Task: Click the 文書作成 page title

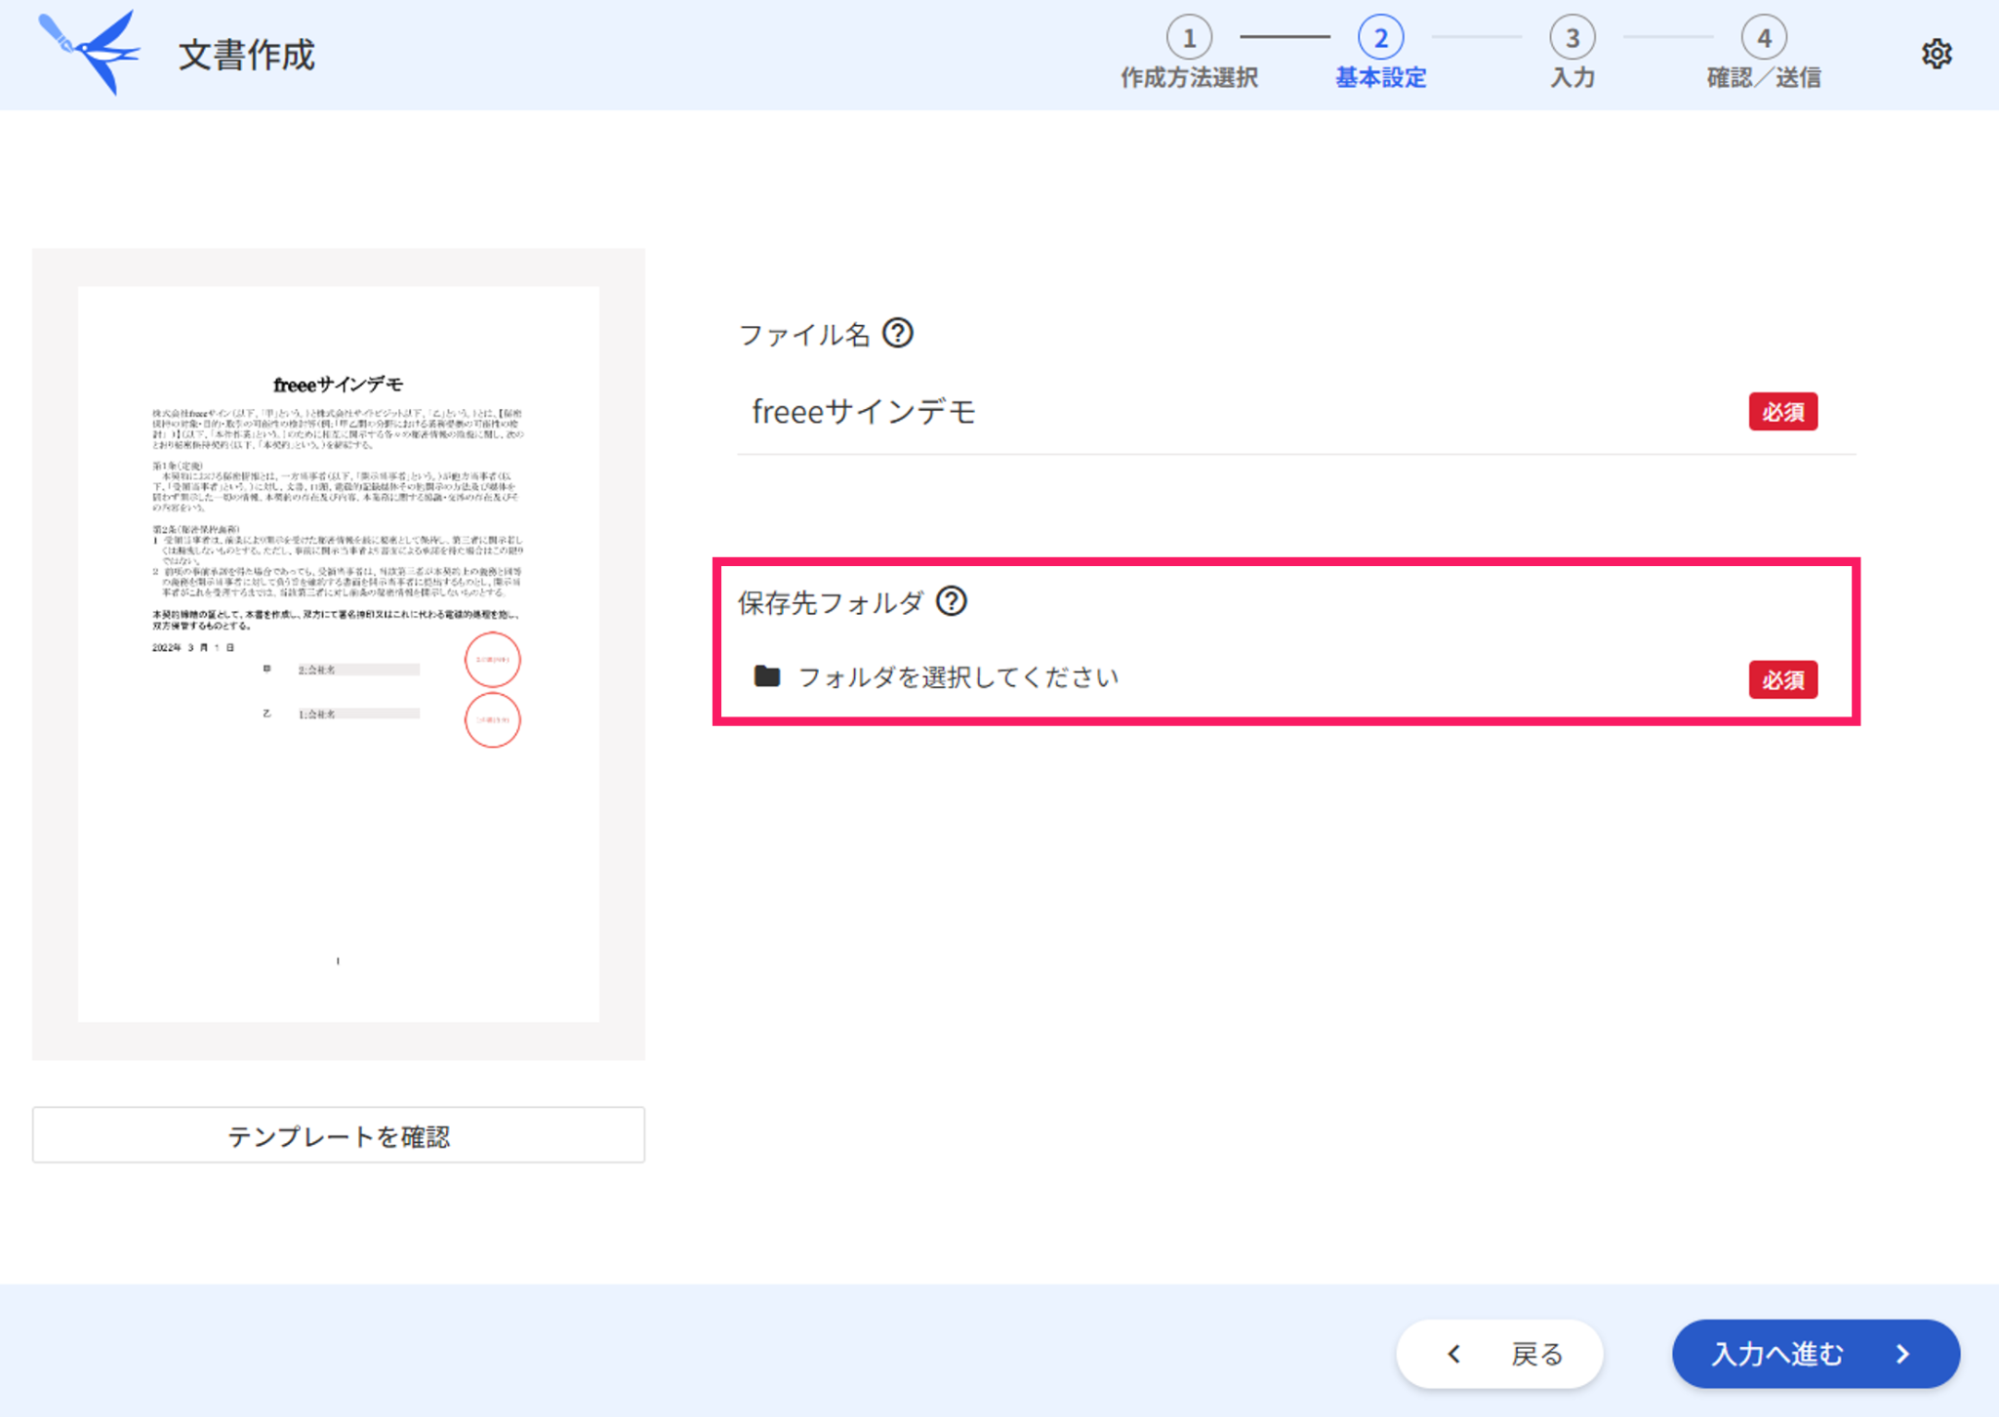Action: point(247,55)
